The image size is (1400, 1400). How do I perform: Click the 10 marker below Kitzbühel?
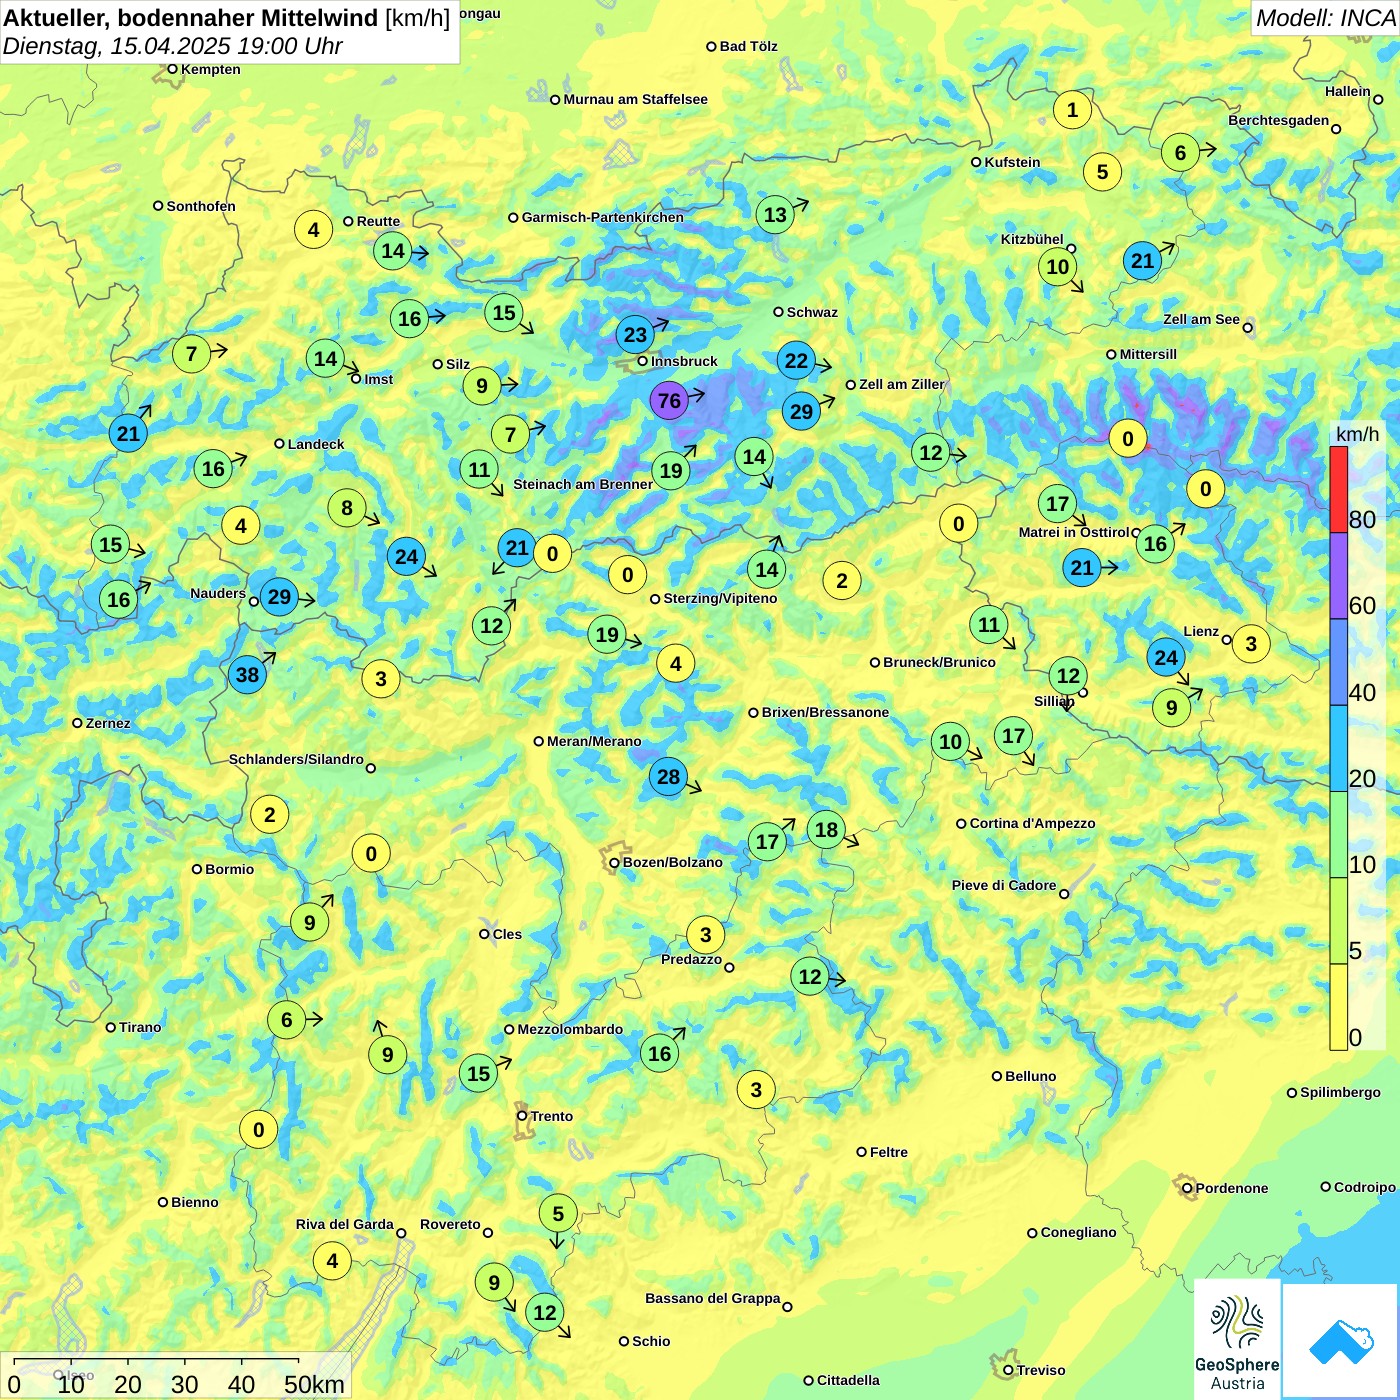pos(1057,267)
